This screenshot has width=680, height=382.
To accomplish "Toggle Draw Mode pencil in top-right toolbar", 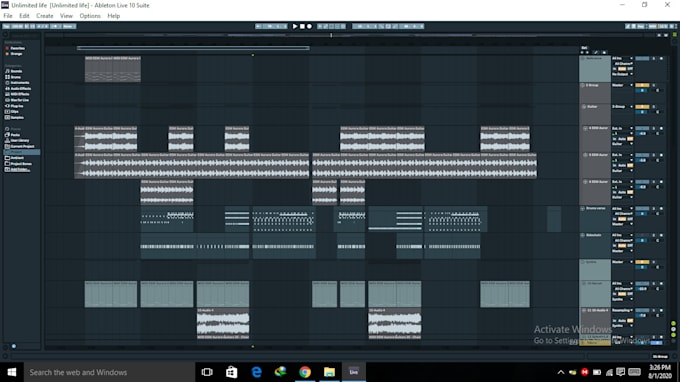I will pyautogui.click(x=628, y=26).
